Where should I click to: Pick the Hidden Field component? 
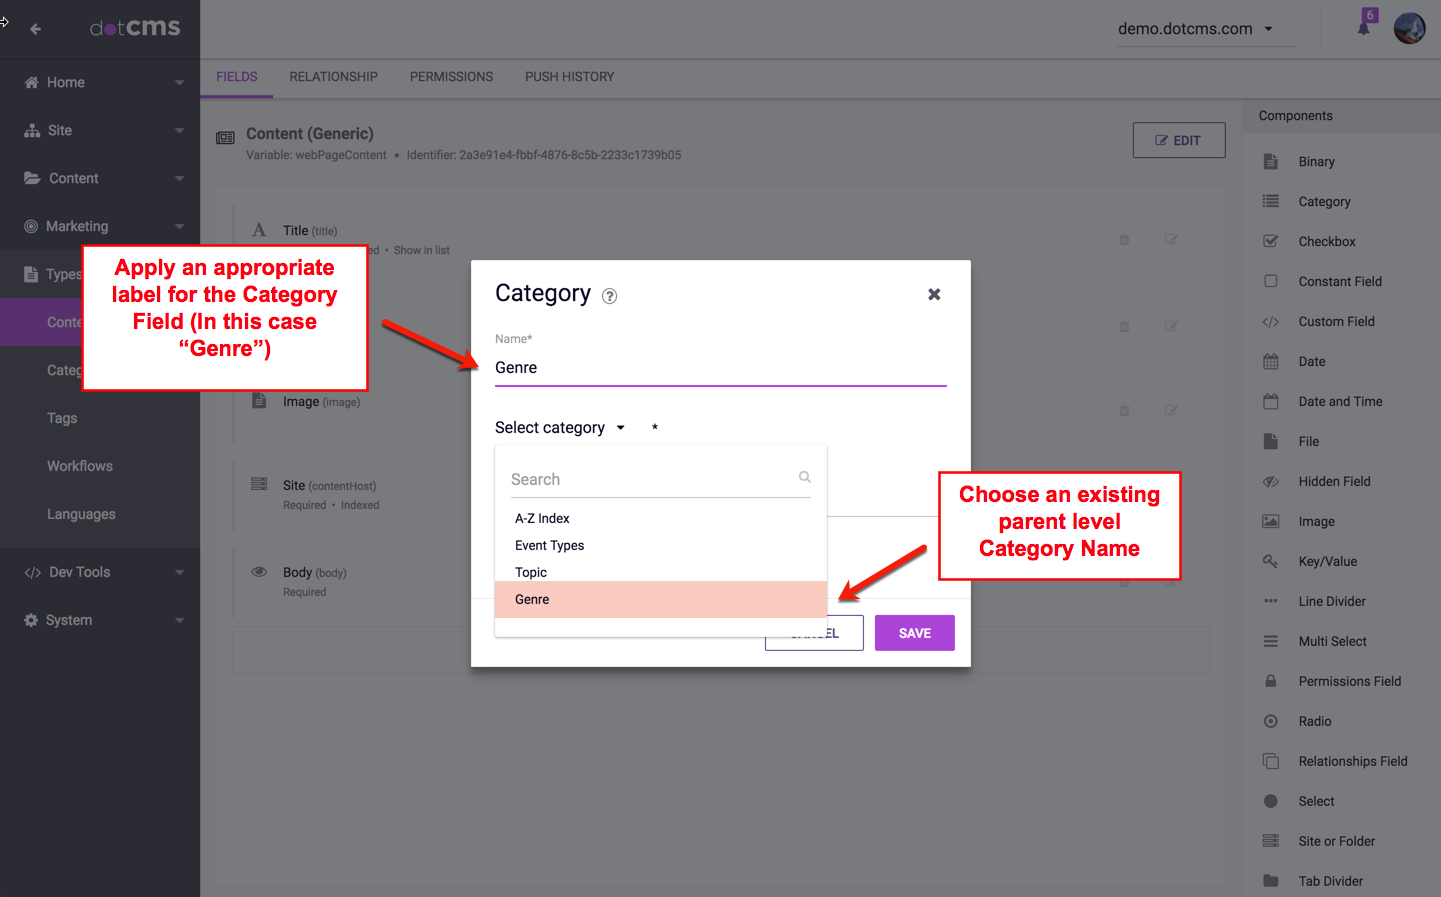coord(1334,481)
